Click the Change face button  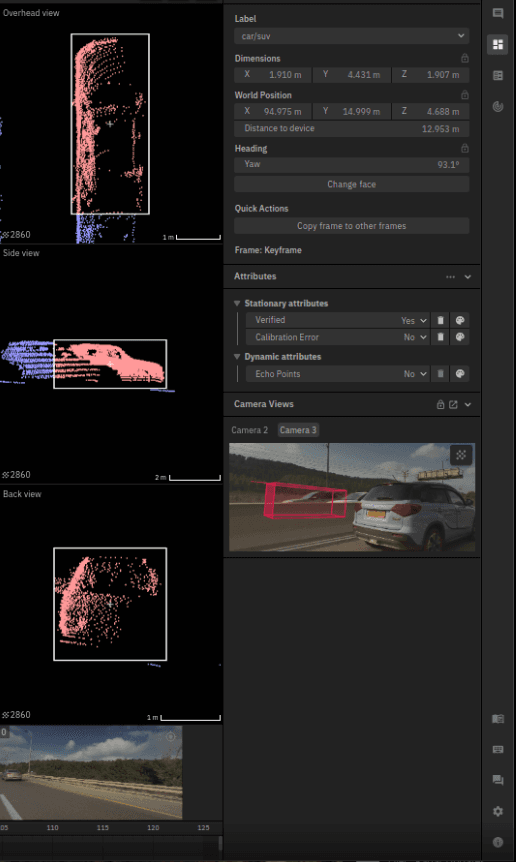pos(352,184)
